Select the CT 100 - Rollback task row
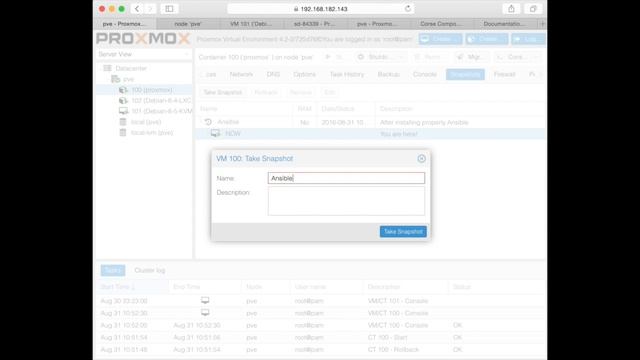 321,350
